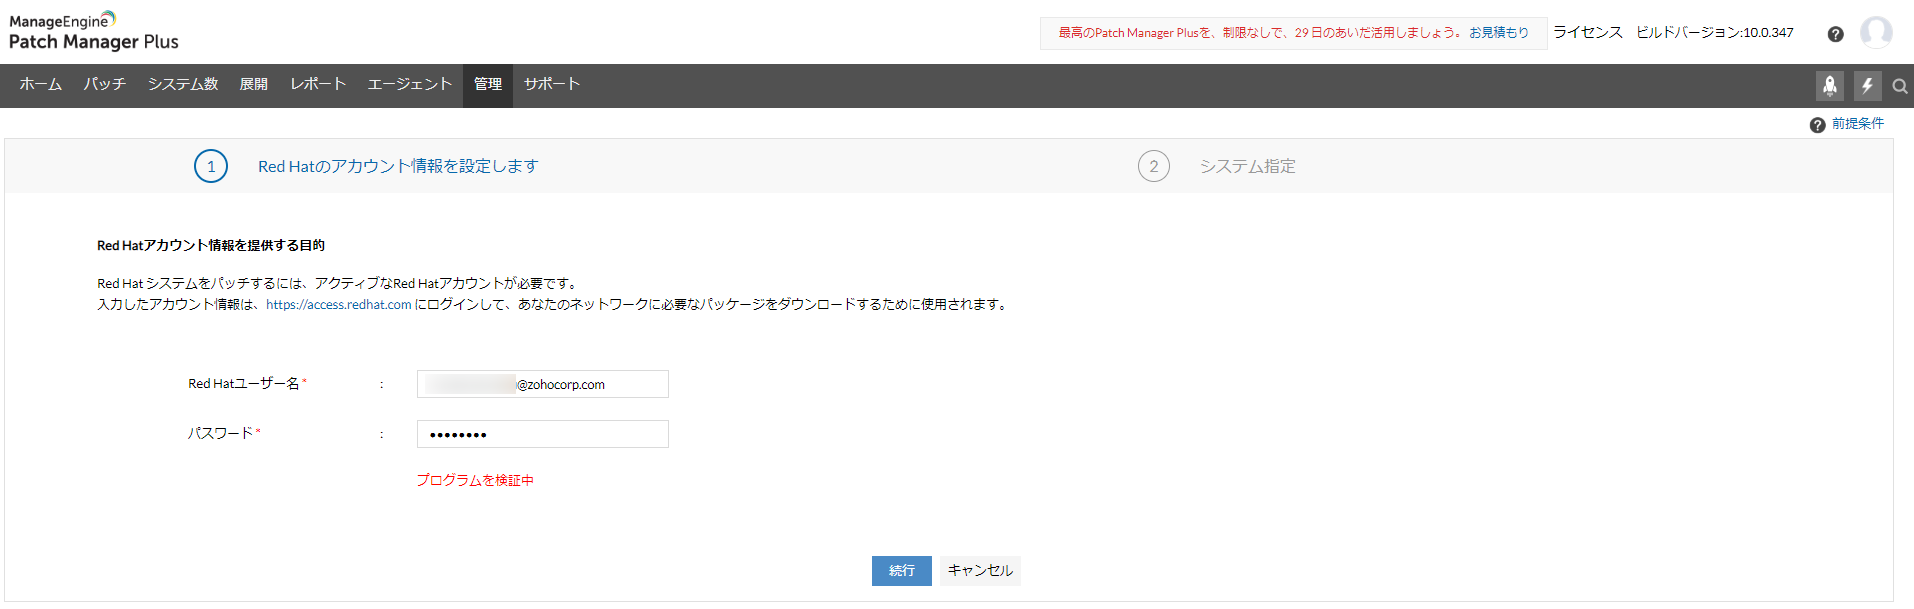The height and width of the screenshot is (609, 1914).
Task: Click the question mark icon beside 前提条件
Action: [x=1817, y=125]
